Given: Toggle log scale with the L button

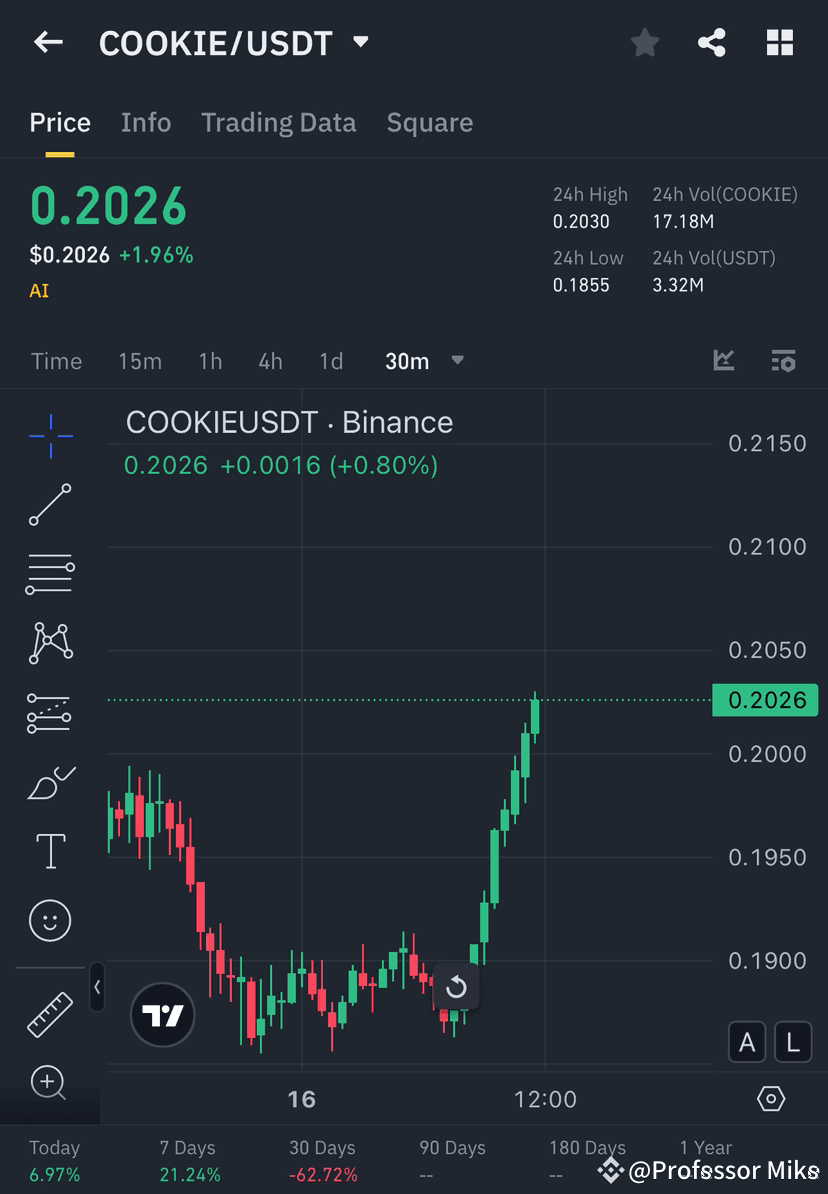Looking at the screenshot, I should pos(793,1042).
